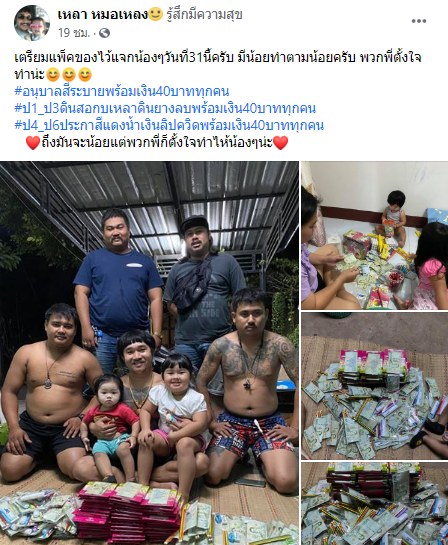Click the red heart ending the last line

(x=280, y=143)
